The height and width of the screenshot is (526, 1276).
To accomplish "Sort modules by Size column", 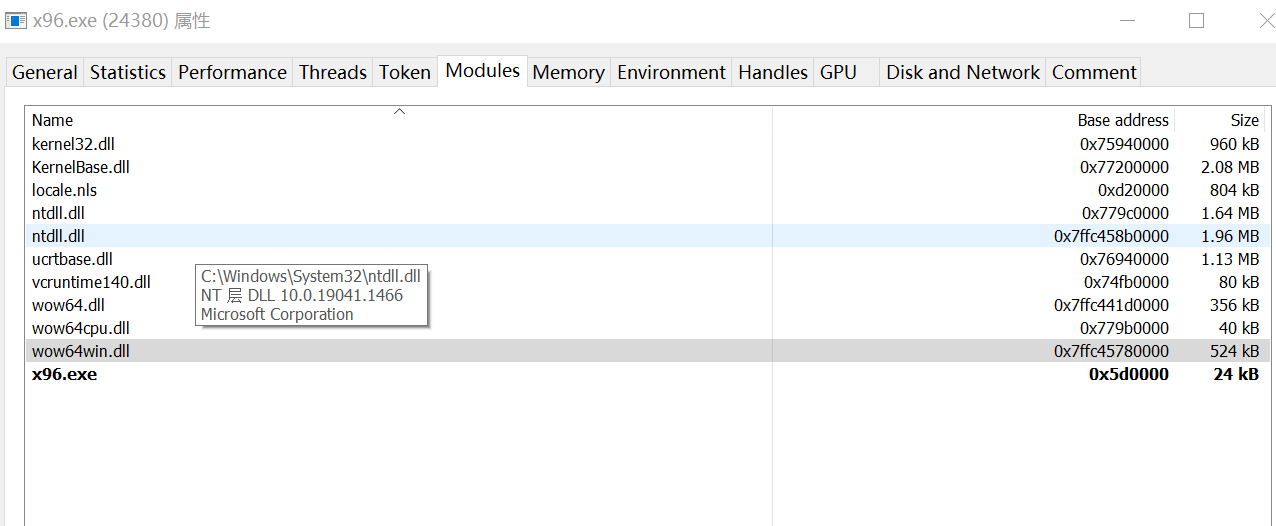I will [x=1244, y=120].
